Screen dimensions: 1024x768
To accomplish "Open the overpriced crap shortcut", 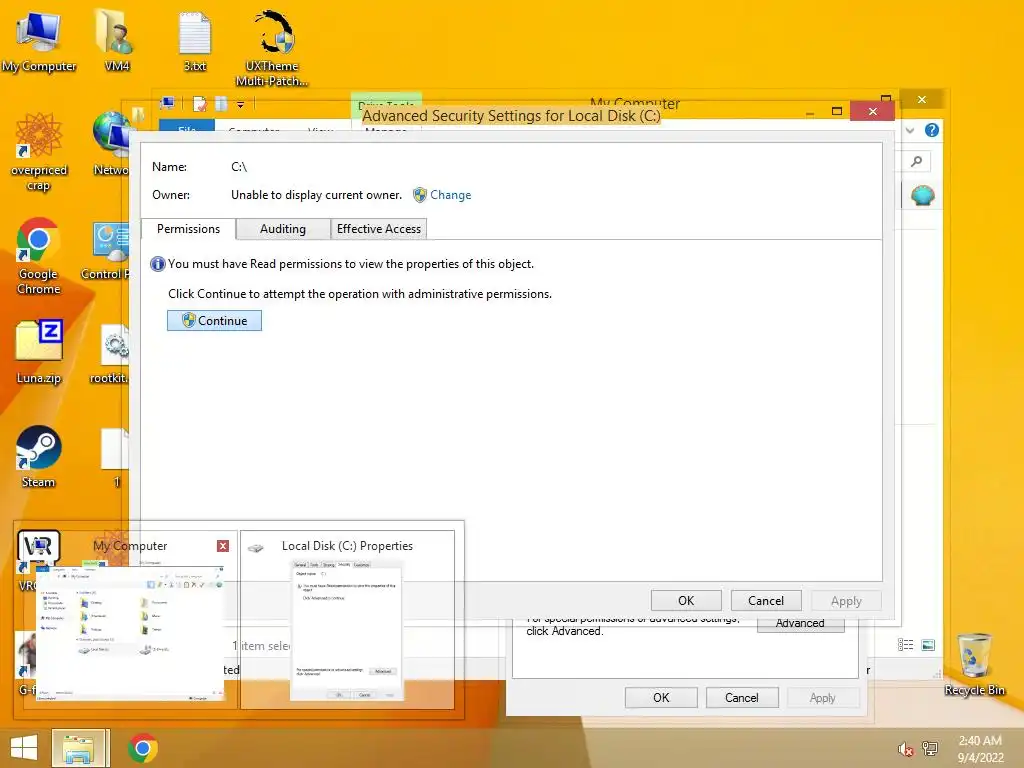I will tap(39, 150).
